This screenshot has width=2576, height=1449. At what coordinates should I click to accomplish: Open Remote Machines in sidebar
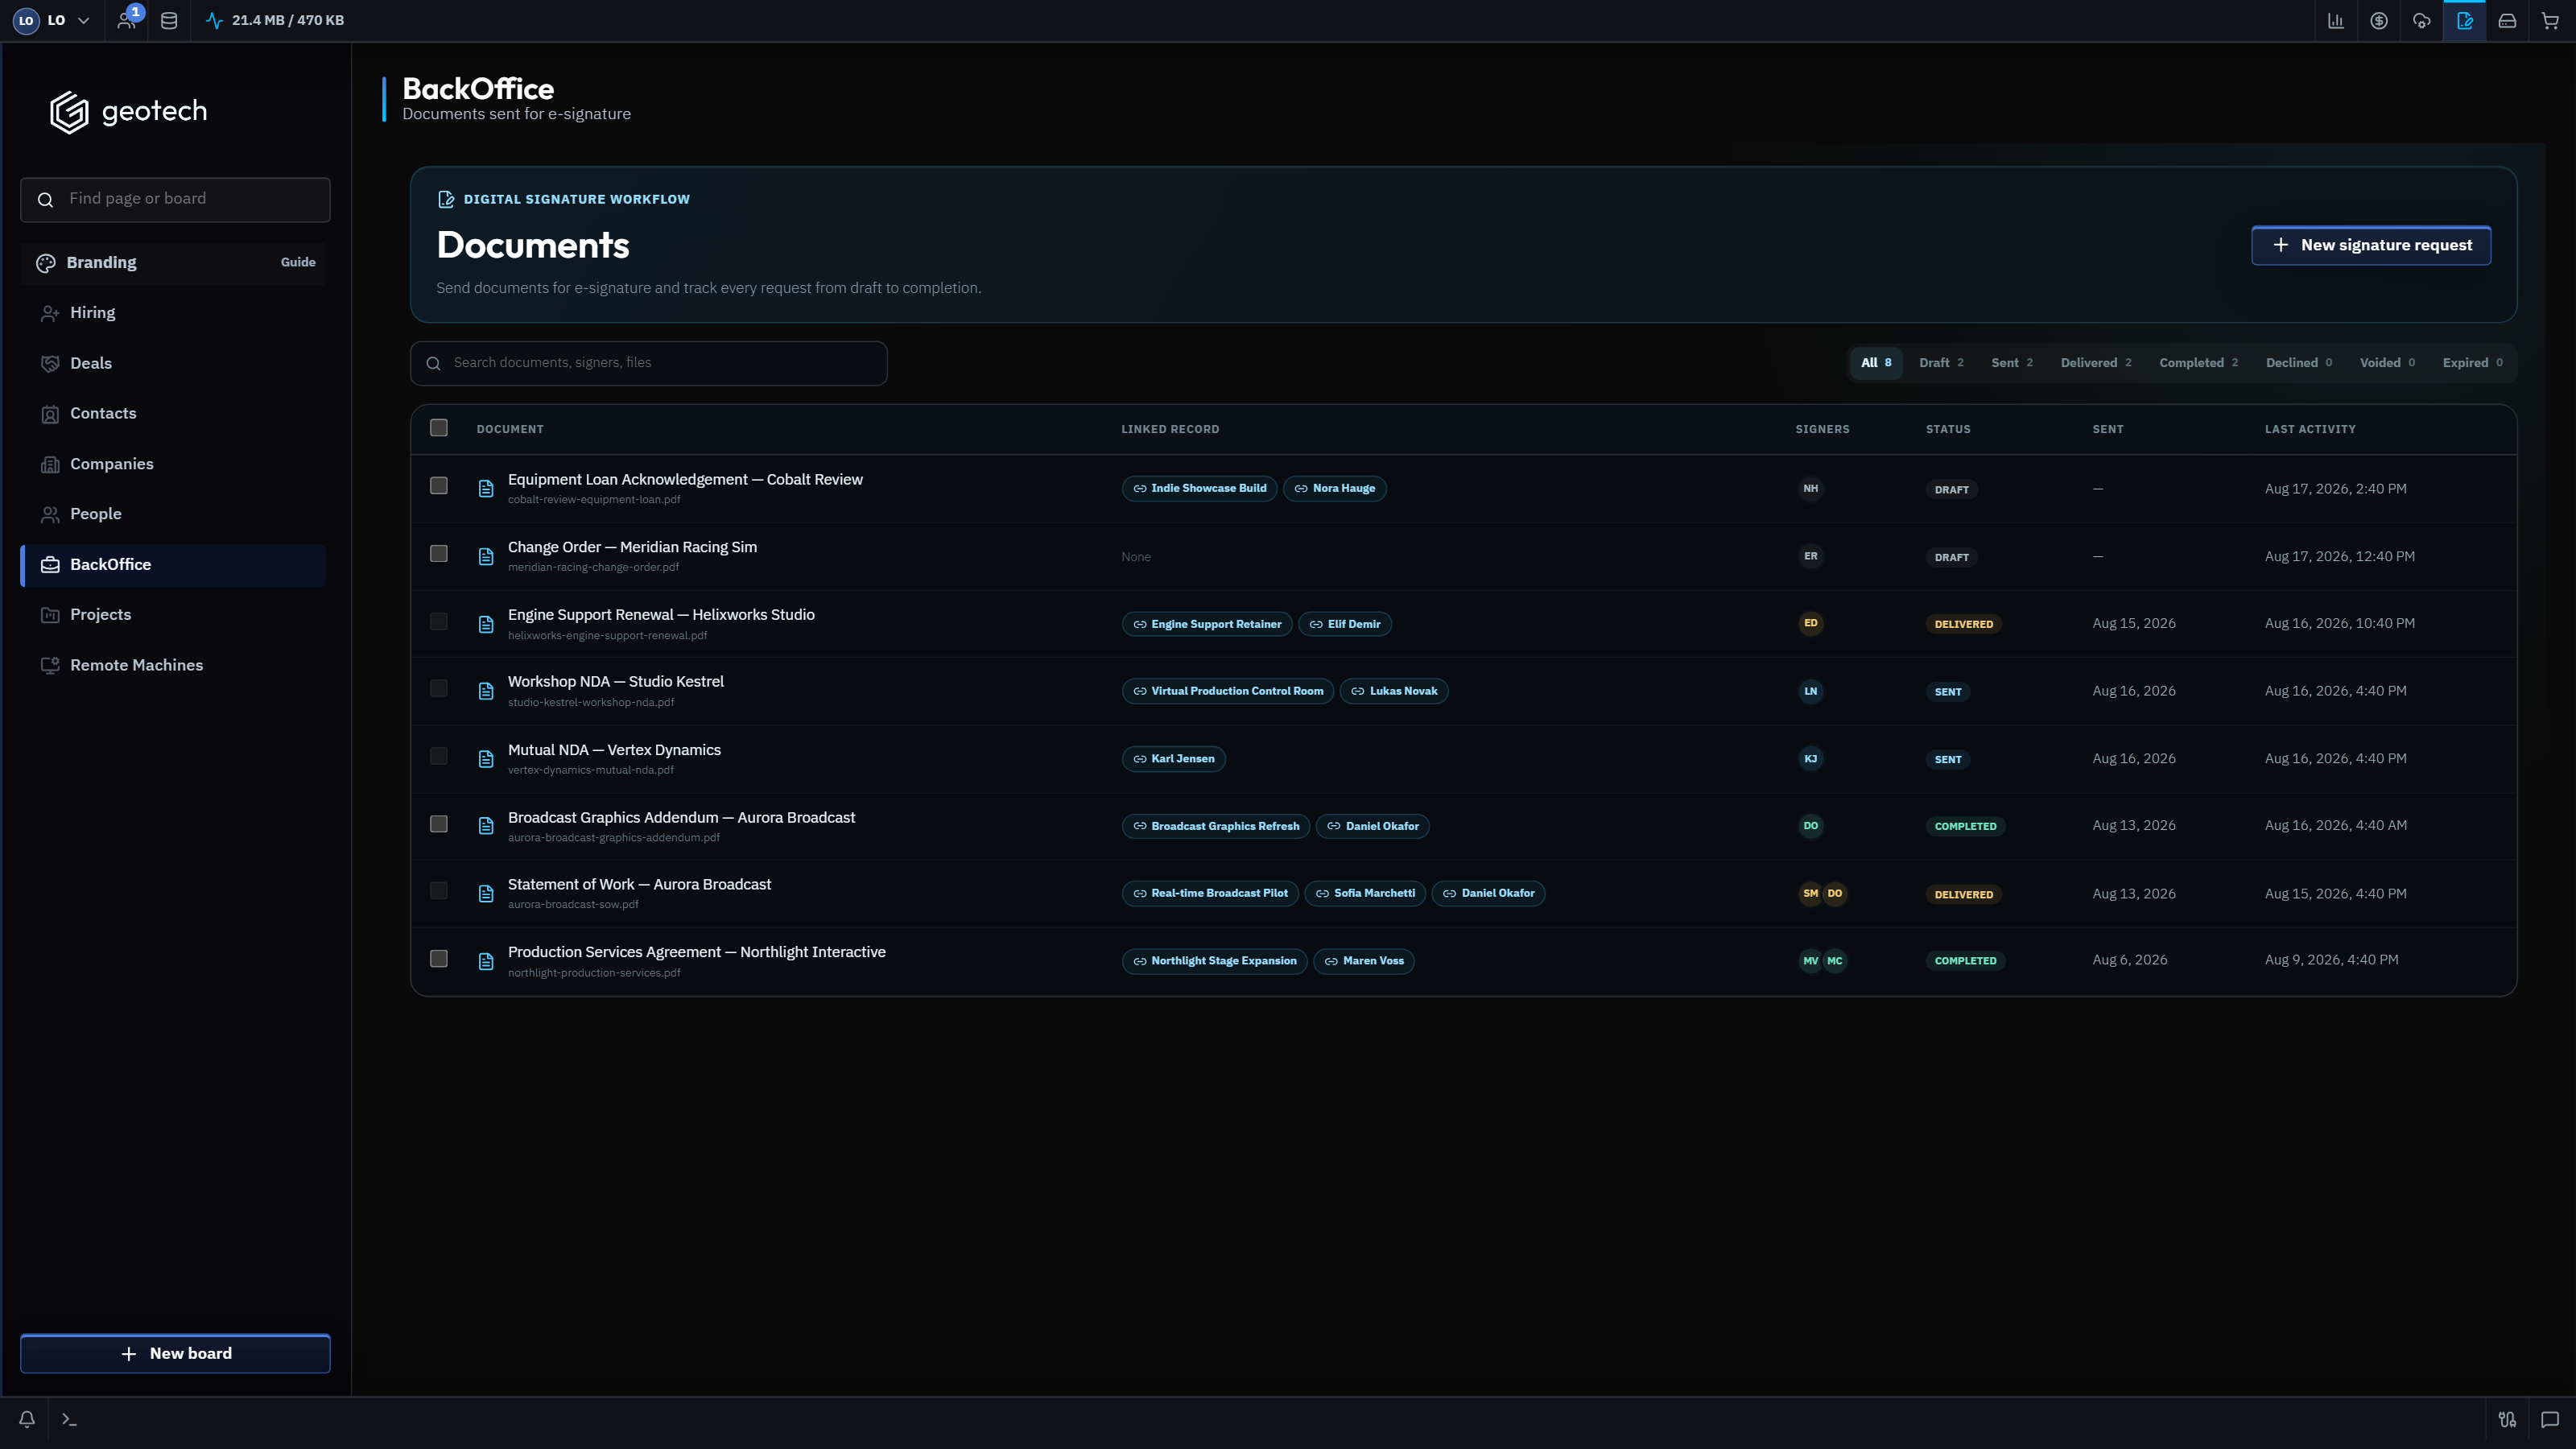[x=173, y=665]
